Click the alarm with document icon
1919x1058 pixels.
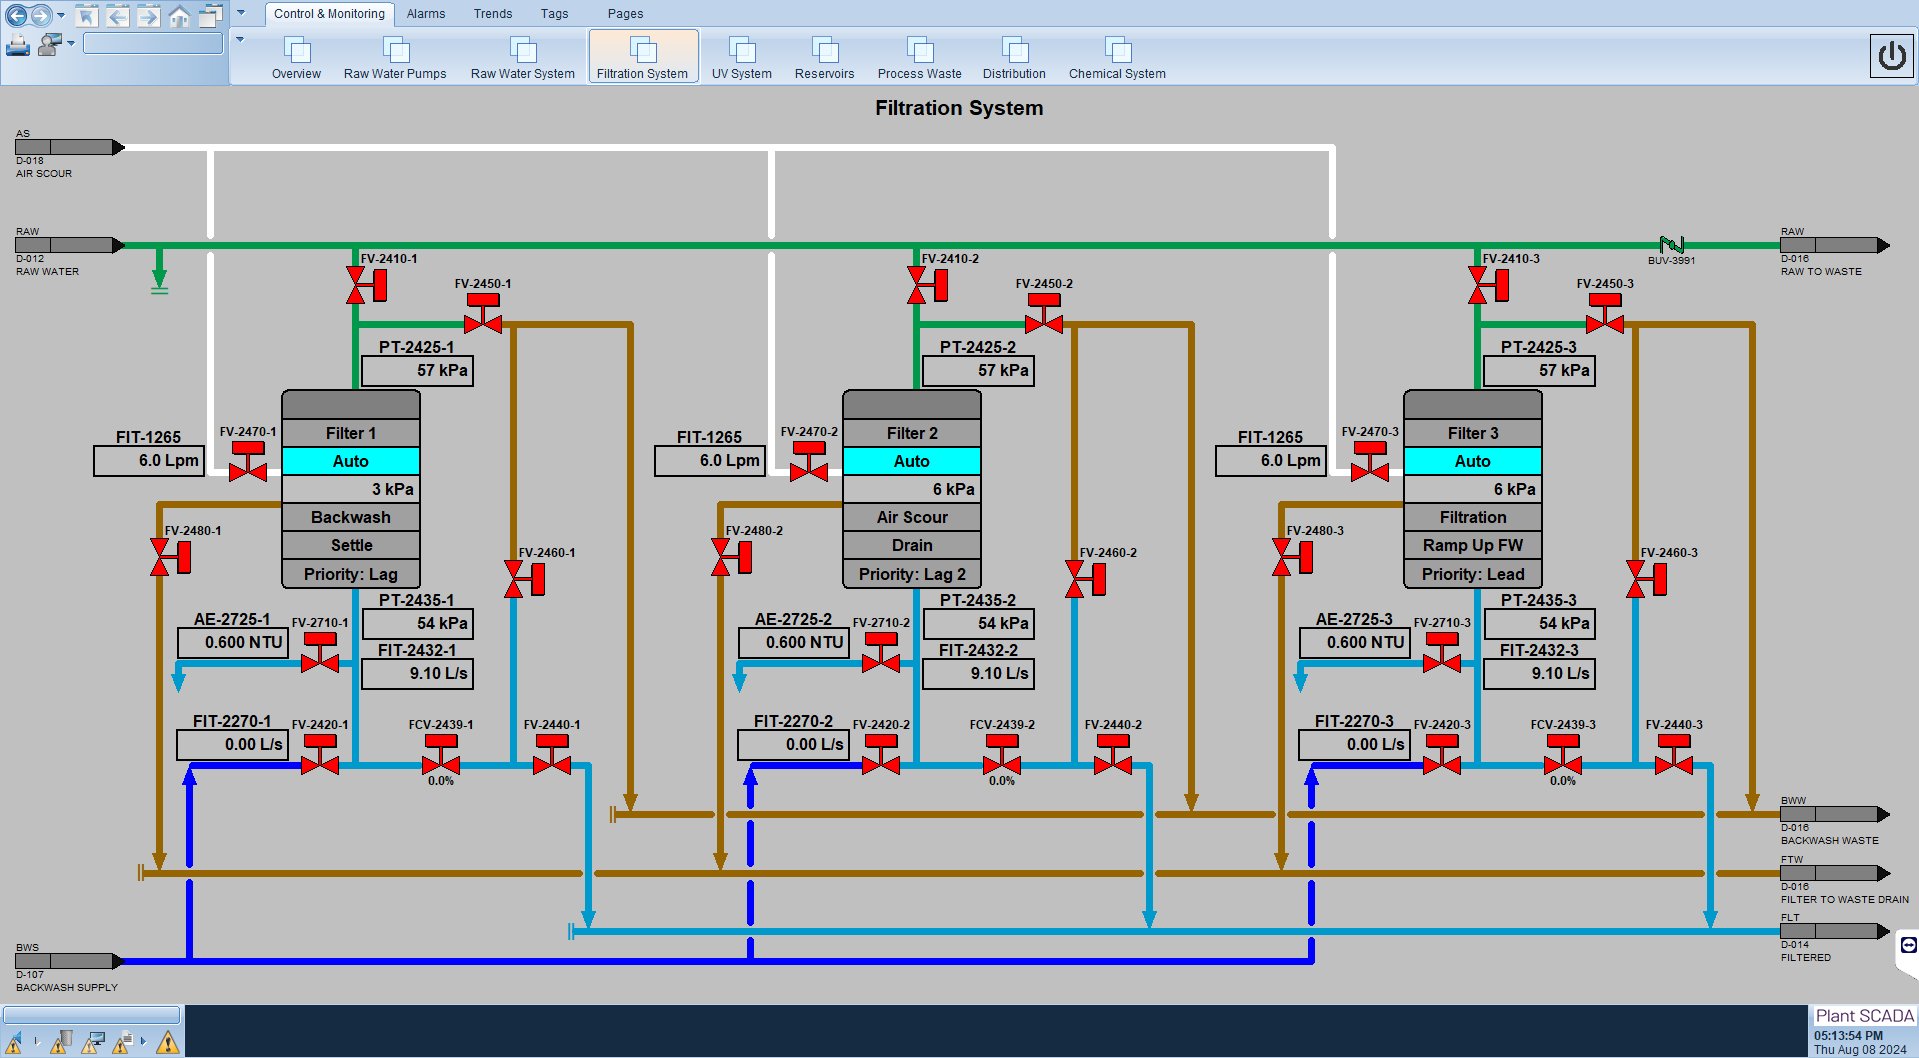(x=124, y=1042)
